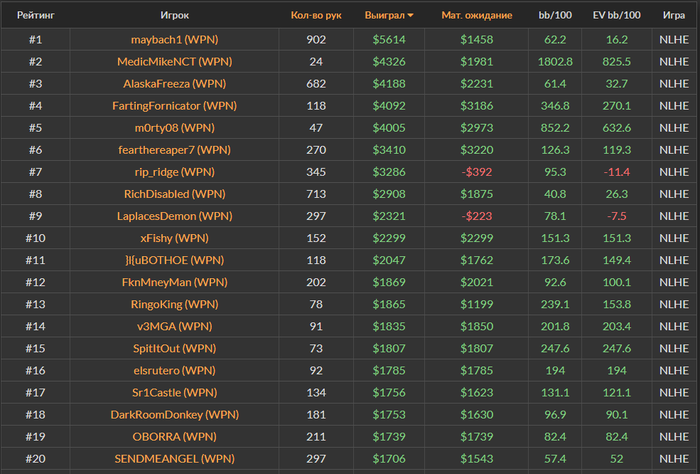Click the Игра column header
This screenshot has height=474, width=700.
674,15
